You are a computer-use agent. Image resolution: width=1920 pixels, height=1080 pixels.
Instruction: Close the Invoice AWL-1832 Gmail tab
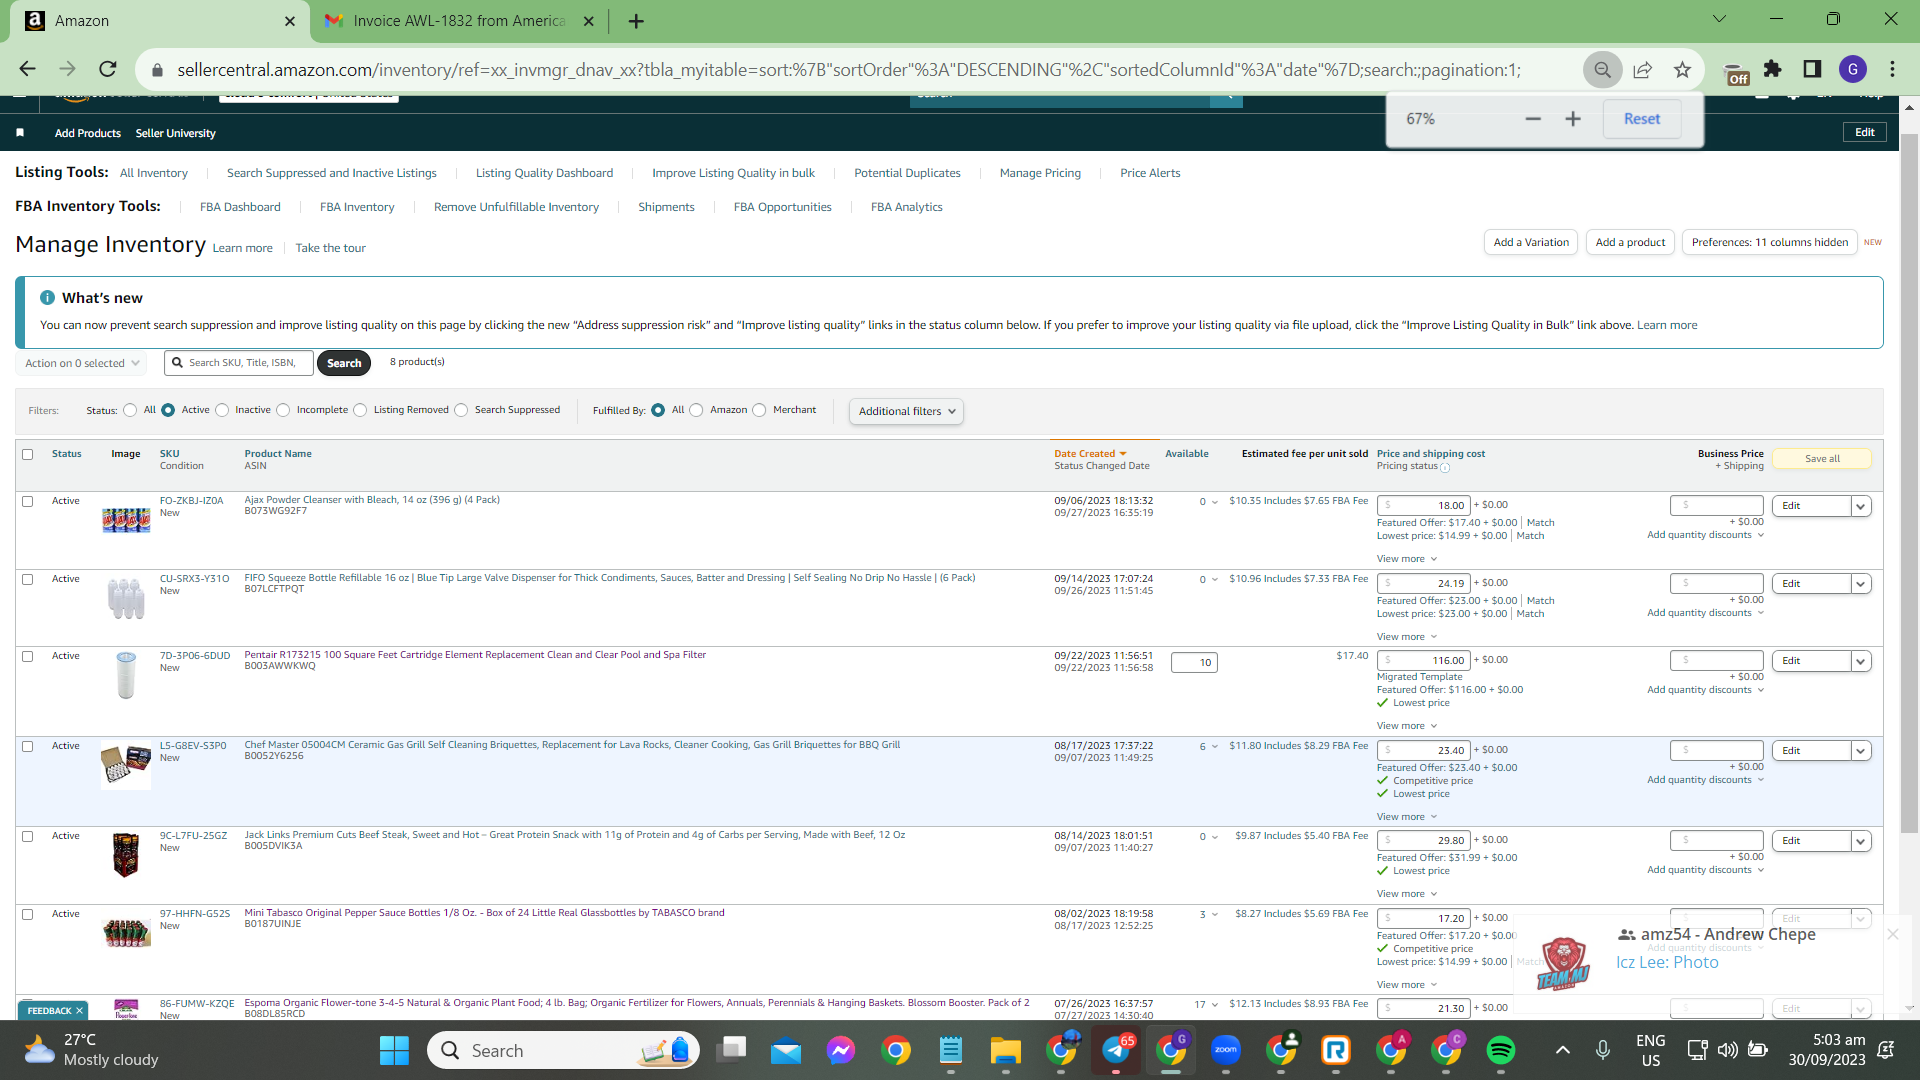589,21
